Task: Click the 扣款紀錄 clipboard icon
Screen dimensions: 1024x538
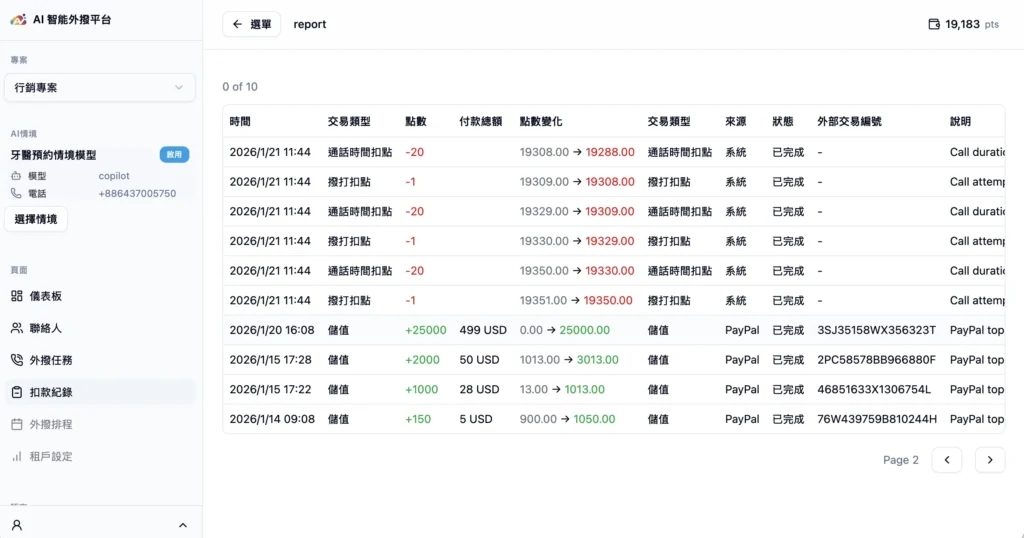Action: coord(17,392)
